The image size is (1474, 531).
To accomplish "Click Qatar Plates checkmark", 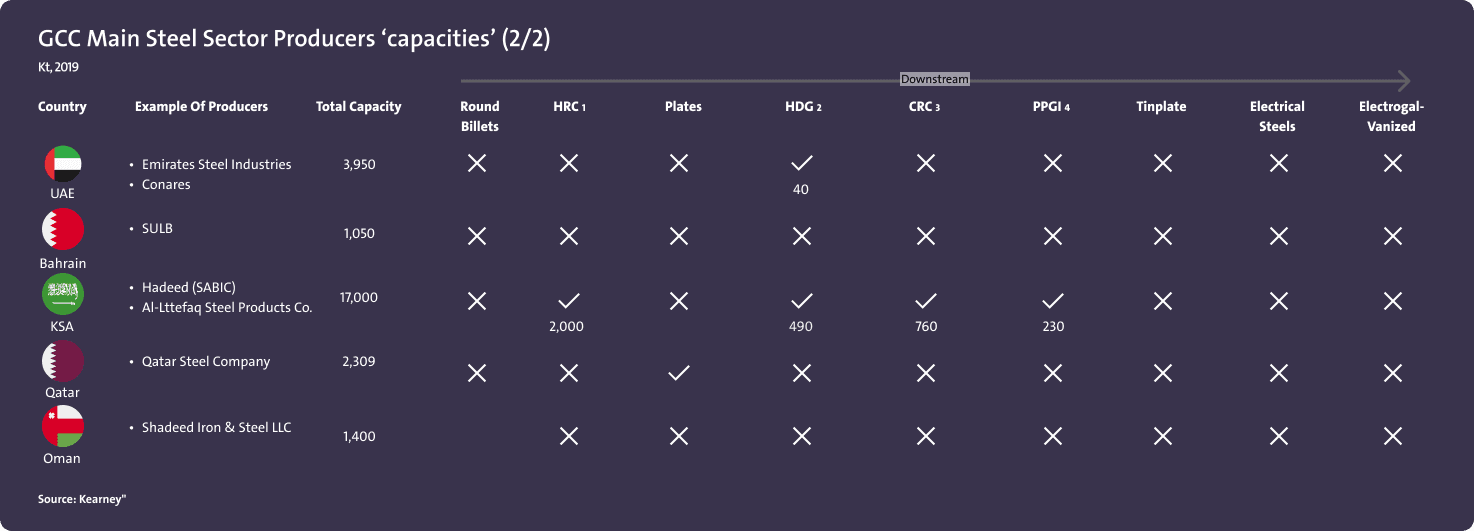I will point(678,373).
